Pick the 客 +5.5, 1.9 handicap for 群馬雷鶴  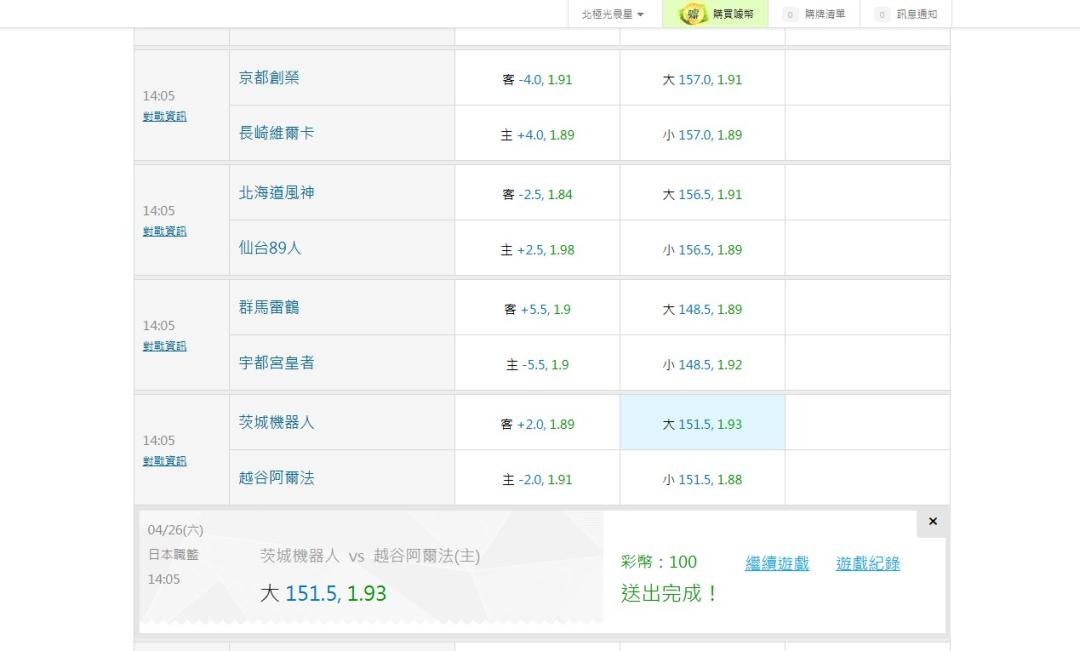click(537, 309)
